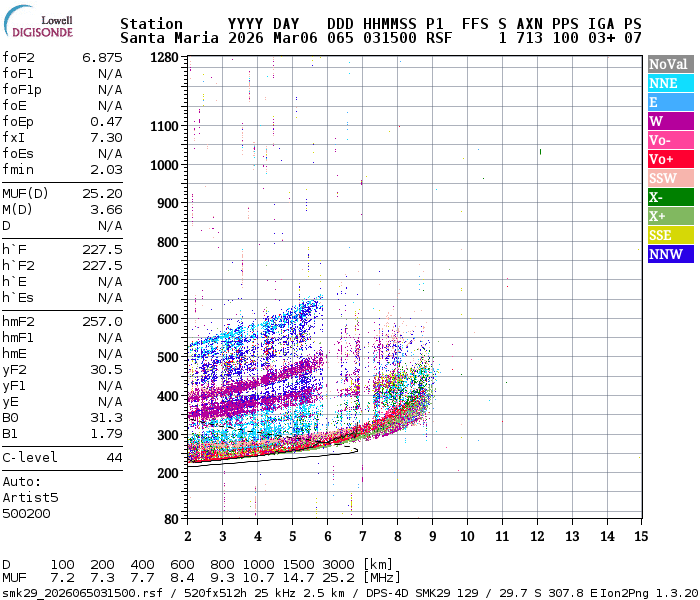Click the 500200 version number
This screenshot has width=700, height=600.
[26, 513]
